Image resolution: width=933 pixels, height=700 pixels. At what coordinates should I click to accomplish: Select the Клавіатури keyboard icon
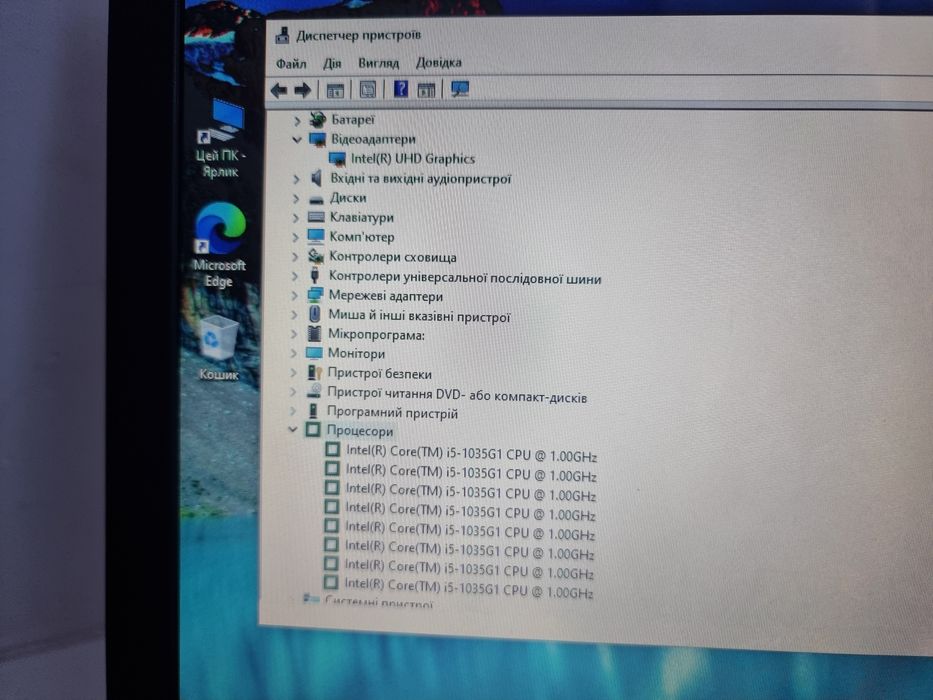coord(316,217)
